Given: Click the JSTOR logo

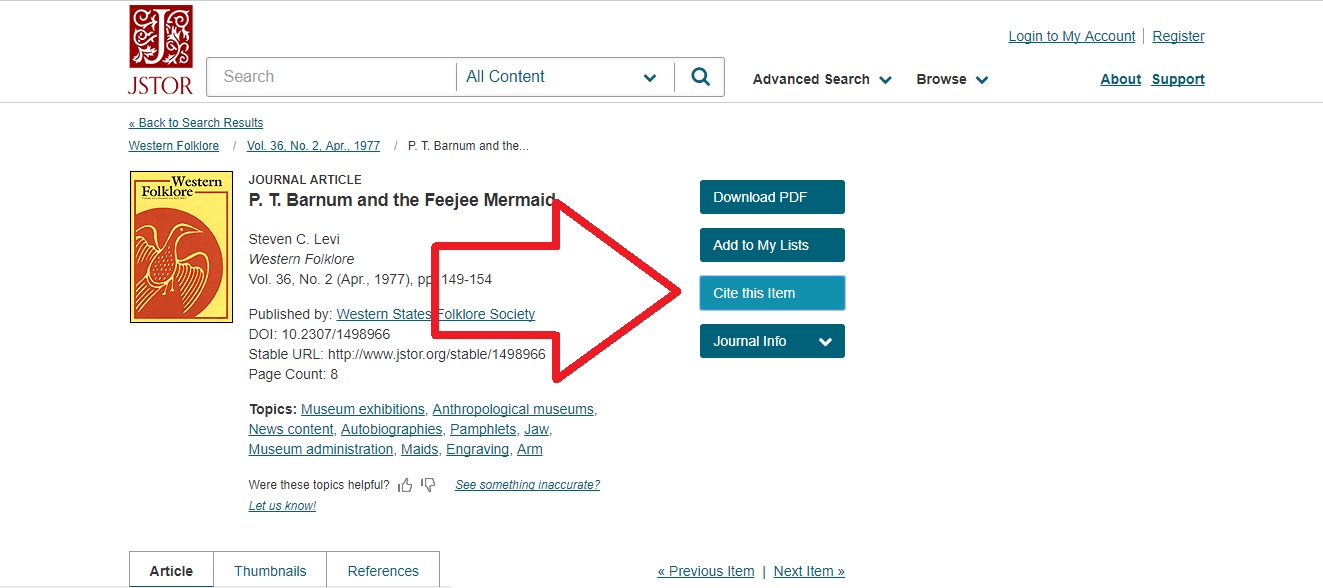Looking at the screenshot, I should click(160, 50).
